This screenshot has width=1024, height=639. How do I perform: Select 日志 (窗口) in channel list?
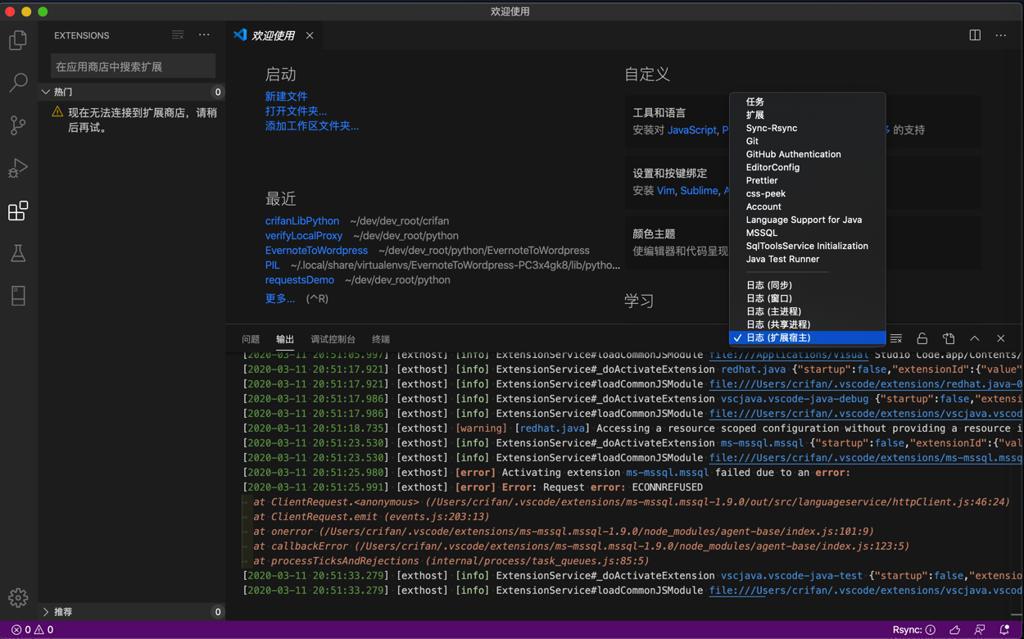(807, 299)
